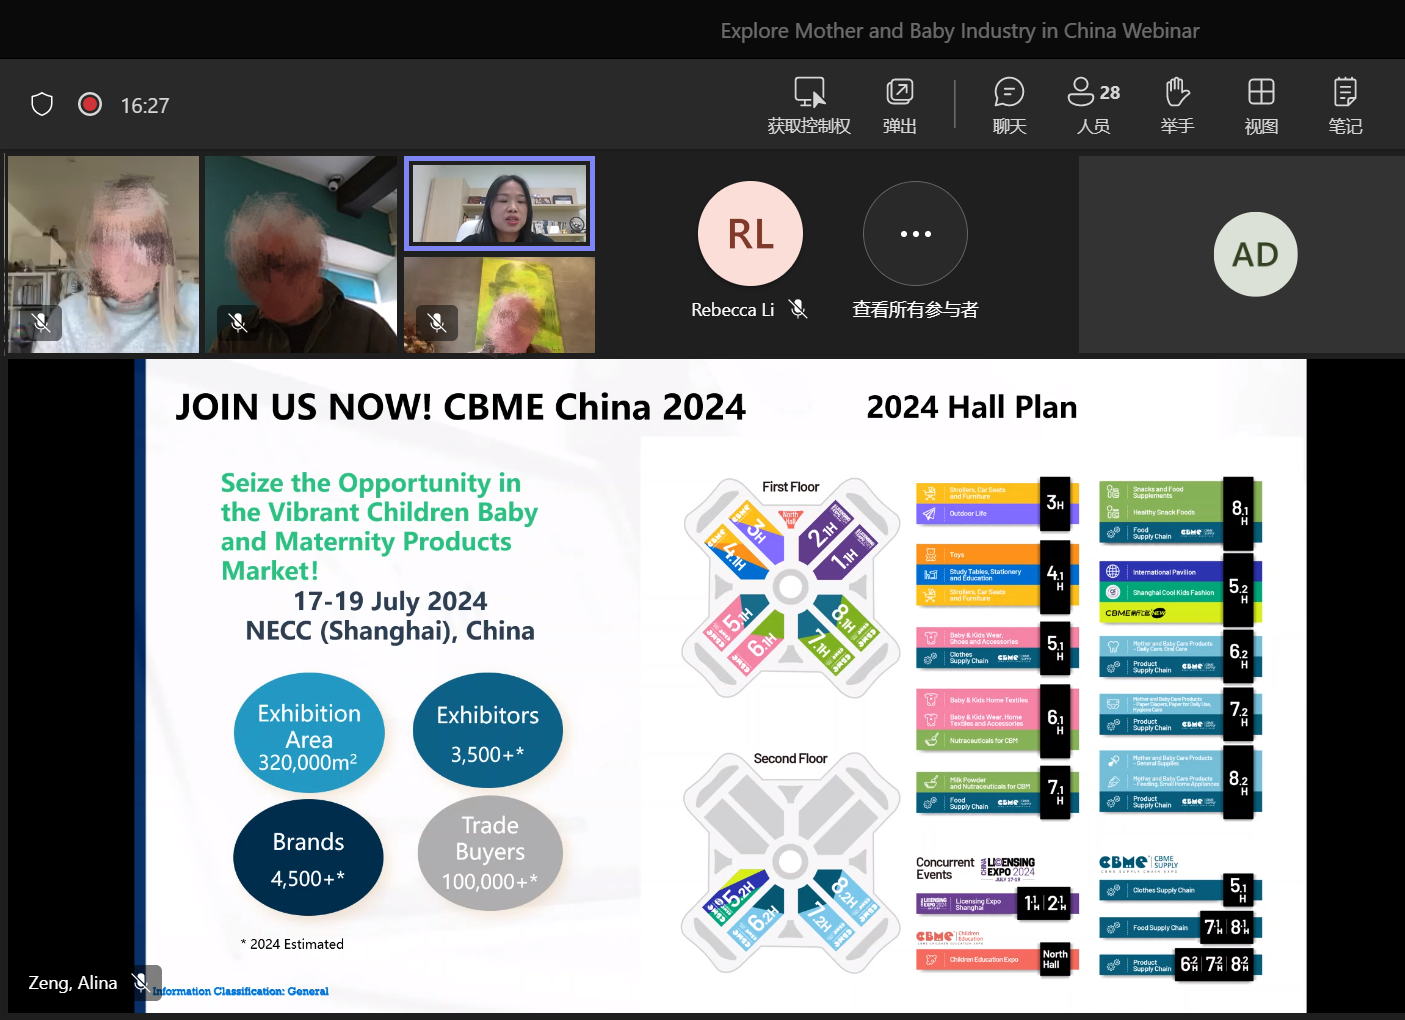Click the North Hall legend label
Viewport: 1405px width, 1020px height.
tap(1055, 959)
